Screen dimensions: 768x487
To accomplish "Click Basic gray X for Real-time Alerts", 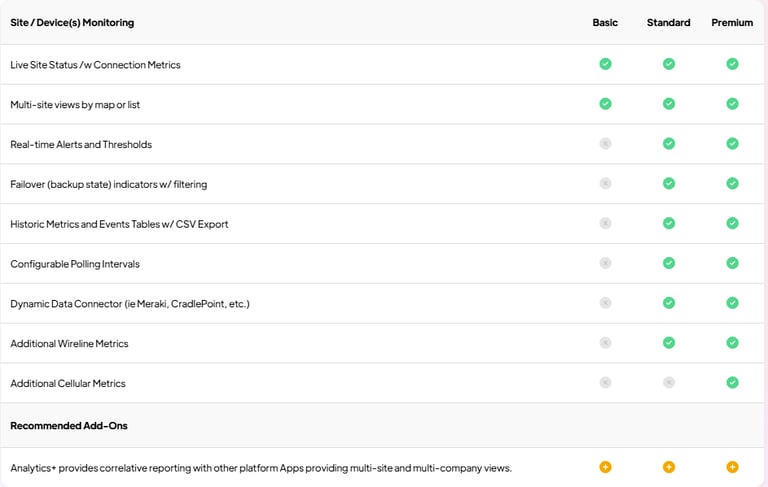I will 605,144.
